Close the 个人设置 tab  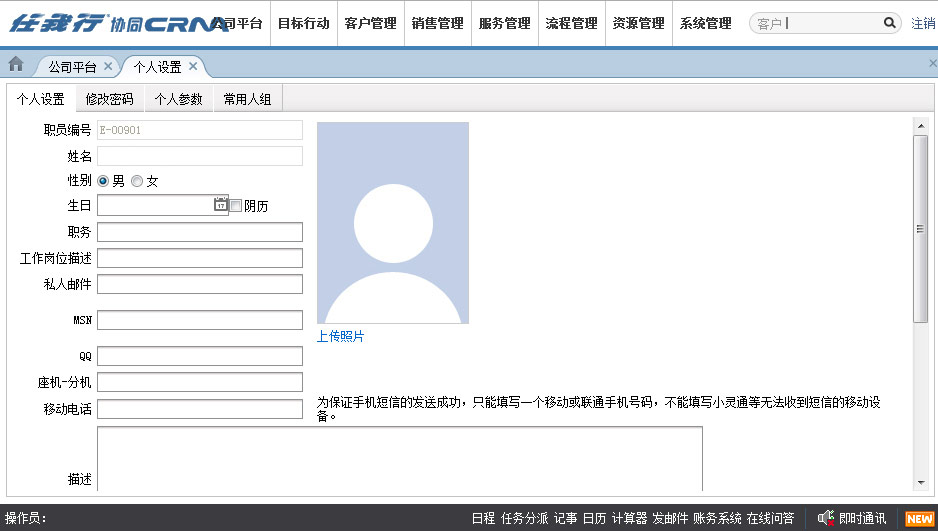tap(193, 66)
